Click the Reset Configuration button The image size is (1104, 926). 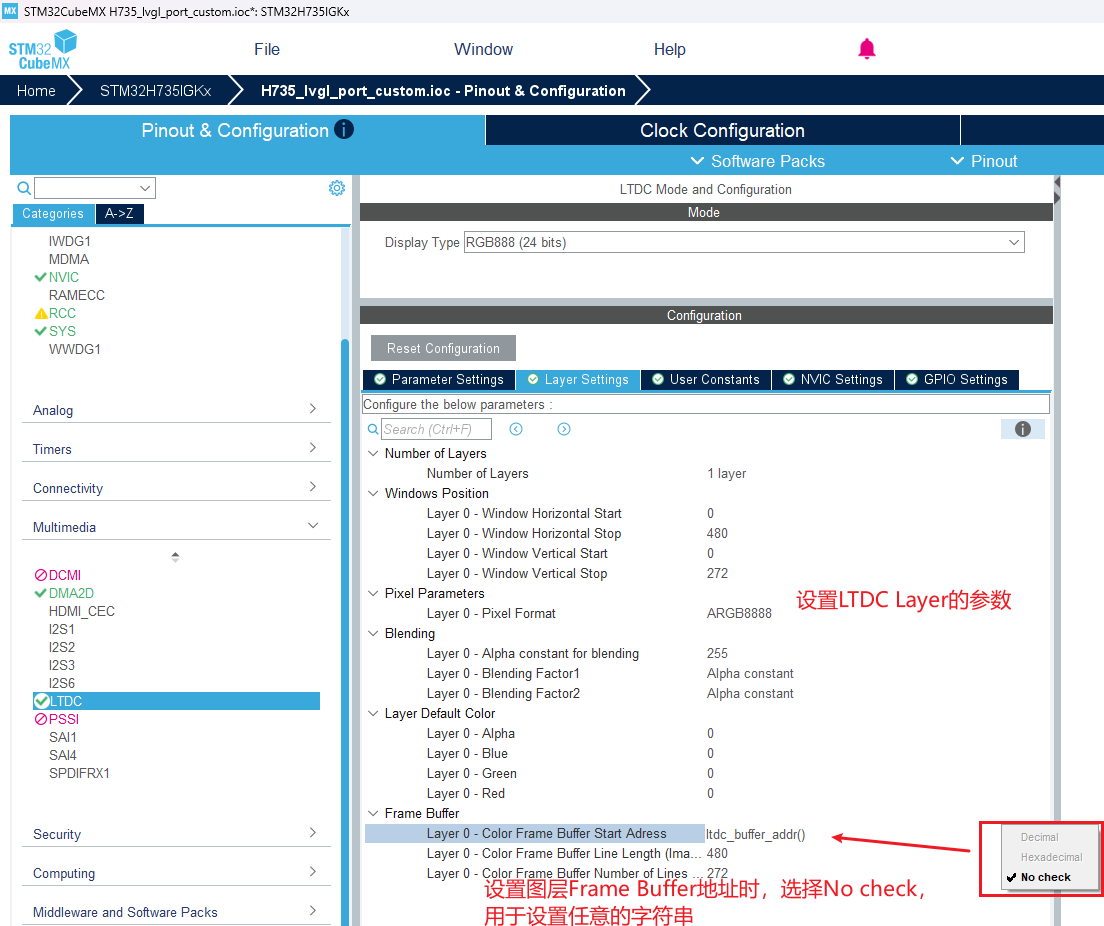[x=443, y=348]
